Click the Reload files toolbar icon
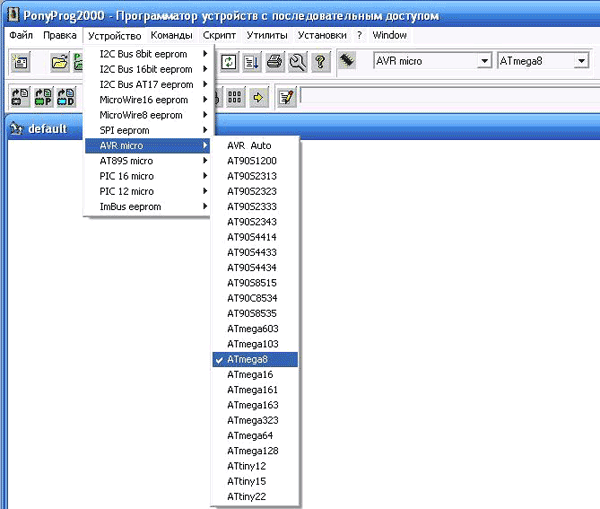This screenshot has width=600, height=509. point(228,62)
